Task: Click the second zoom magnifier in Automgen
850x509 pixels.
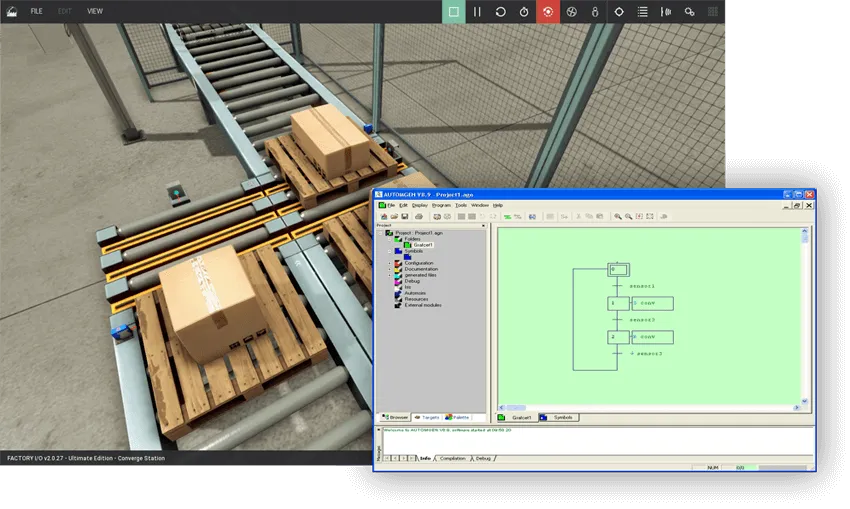Action: (x=628, y=216)
